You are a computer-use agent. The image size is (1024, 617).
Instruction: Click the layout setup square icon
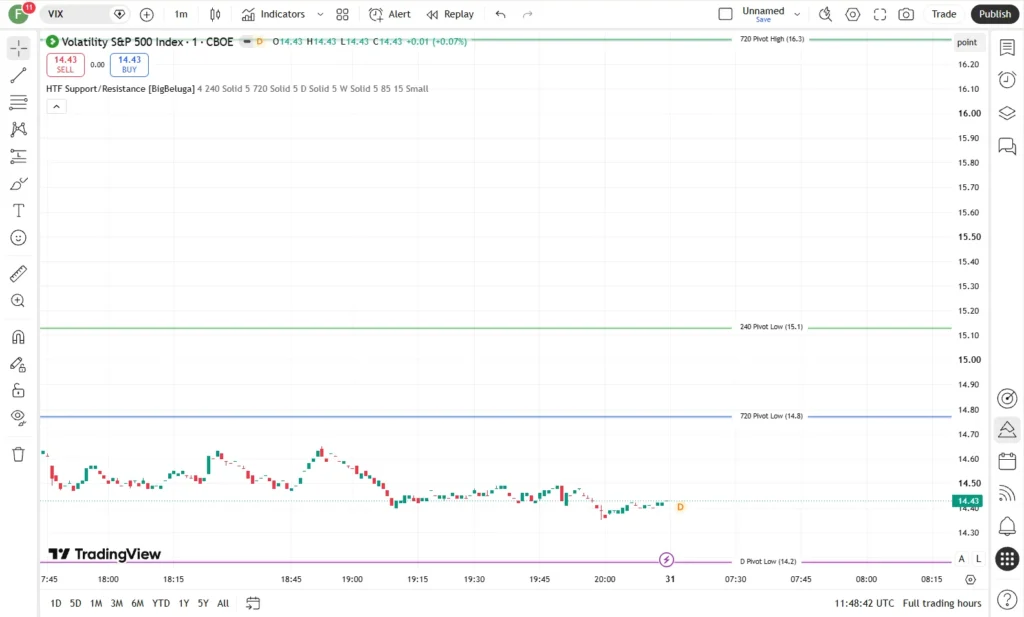pyautogui.click(x=725, y=14)
